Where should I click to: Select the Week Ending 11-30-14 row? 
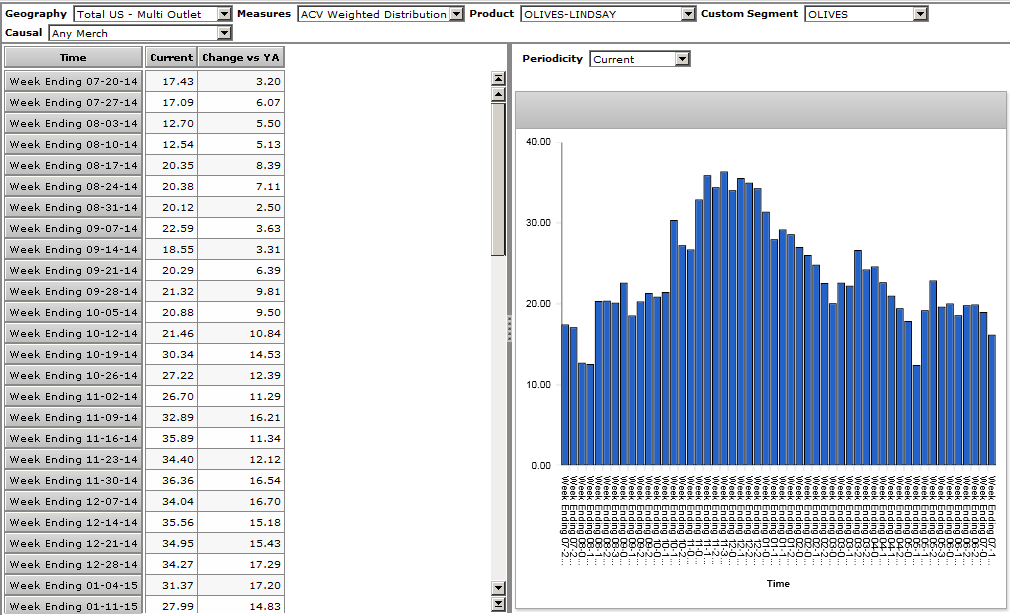pos(73,481)
